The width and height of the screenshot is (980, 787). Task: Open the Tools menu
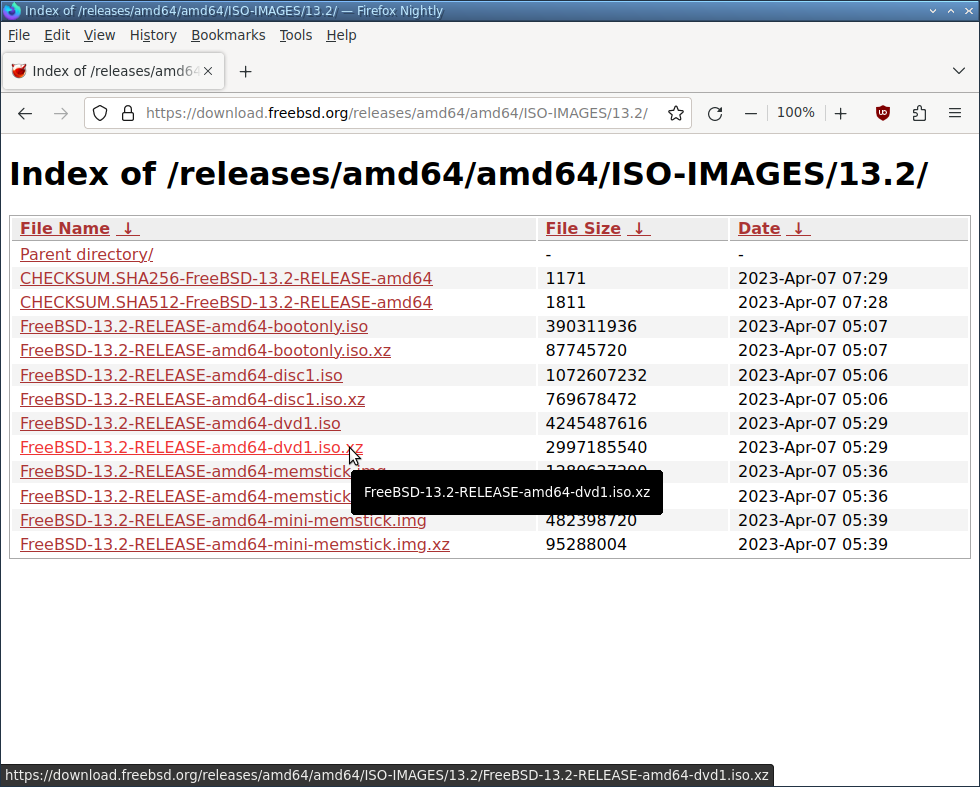296,35
